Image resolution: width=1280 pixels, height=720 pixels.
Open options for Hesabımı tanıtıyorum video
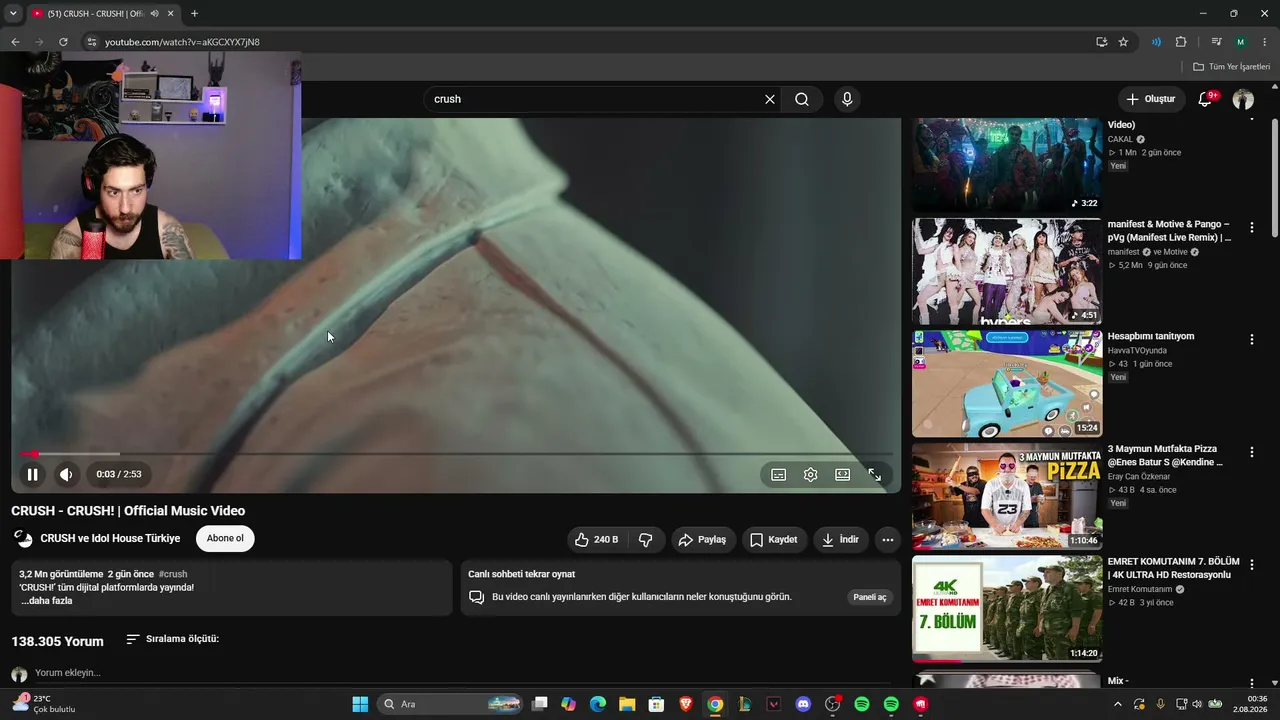[x=1251, y=340]
